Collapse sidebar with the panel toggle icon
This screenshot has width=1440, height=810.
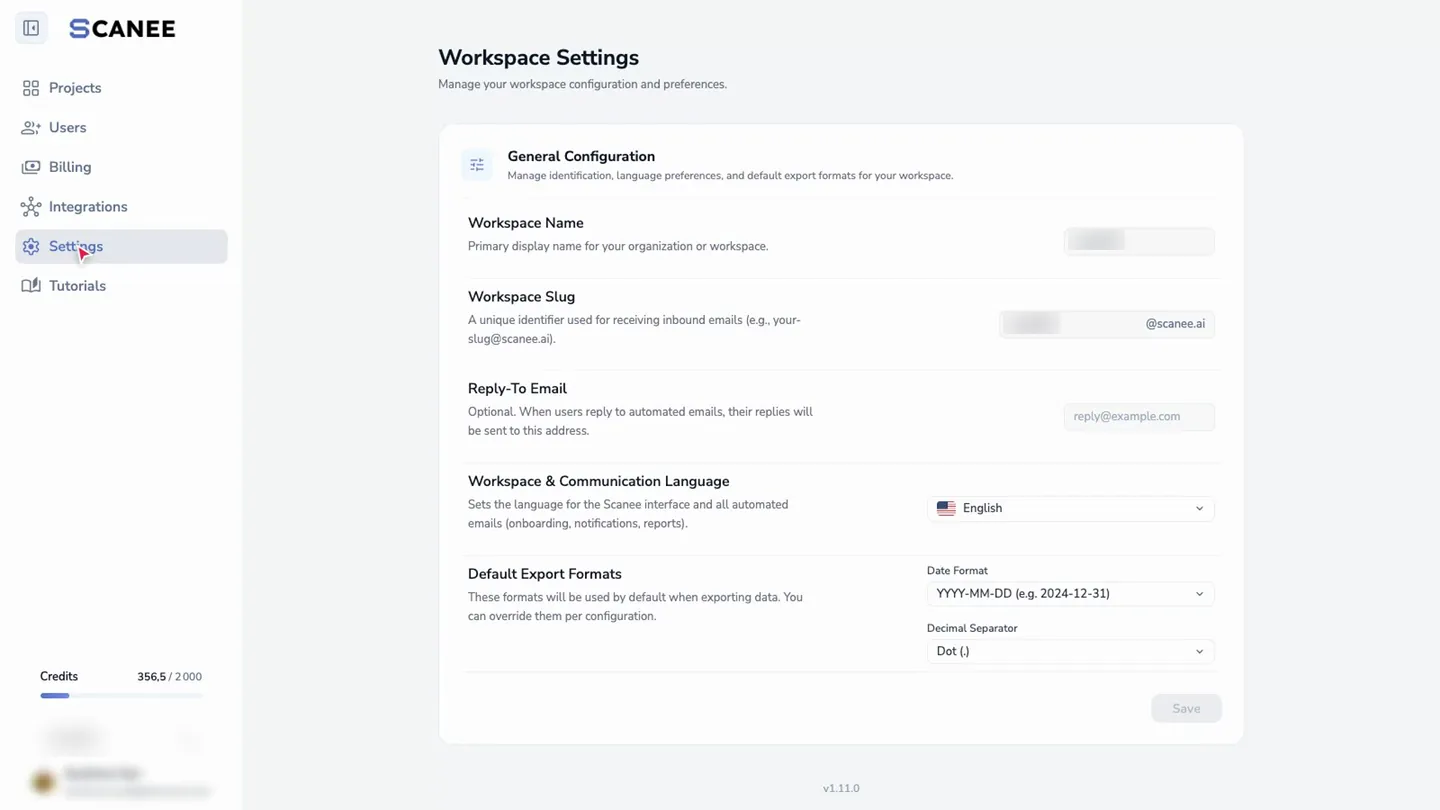(31, 28)
